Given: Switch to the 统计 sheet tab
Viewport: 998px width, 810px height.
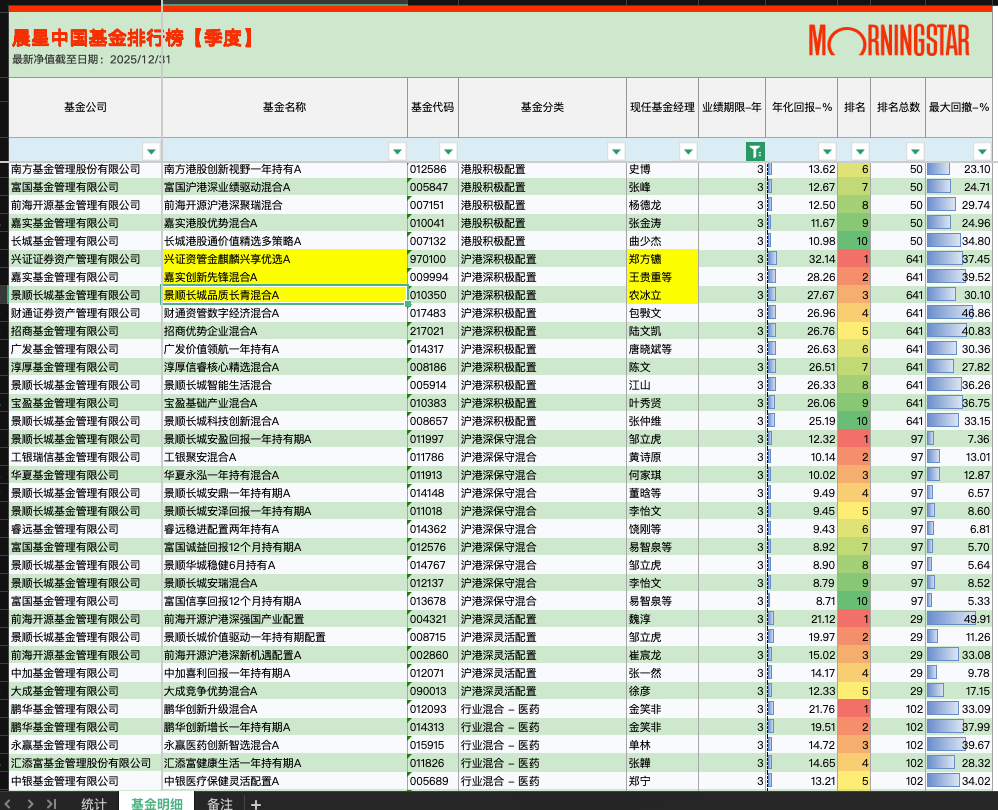Looking at the screenshot, I should click(x=94, y=804).
